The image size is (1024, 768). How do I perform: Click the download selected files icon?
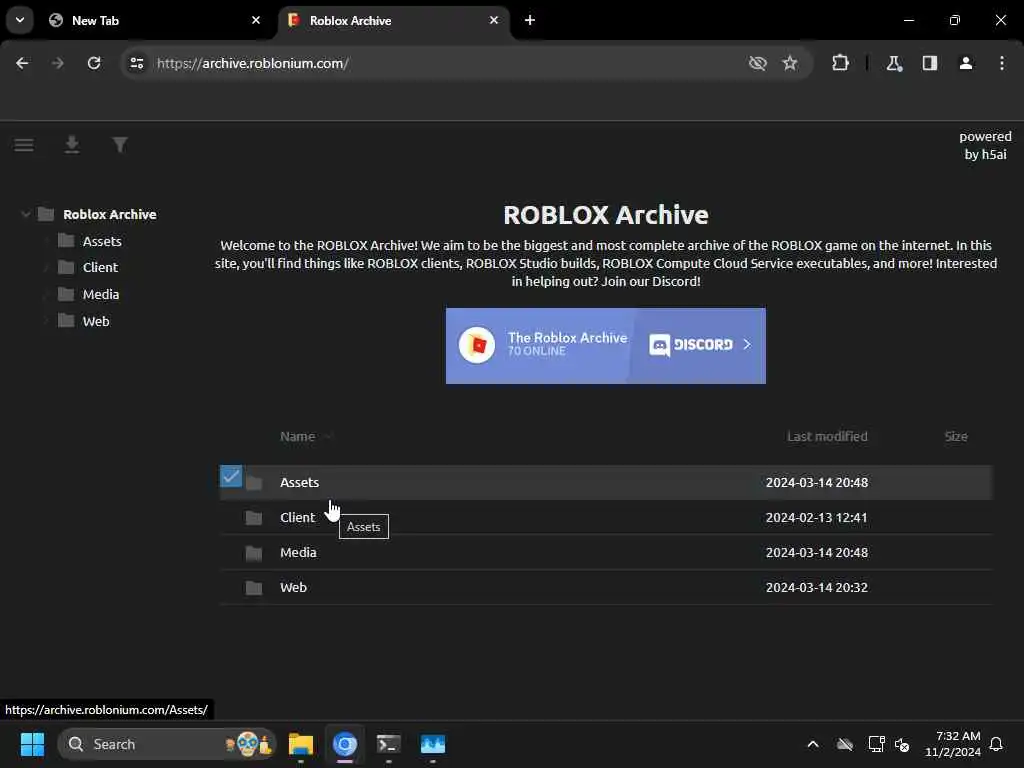coord(72,144)
